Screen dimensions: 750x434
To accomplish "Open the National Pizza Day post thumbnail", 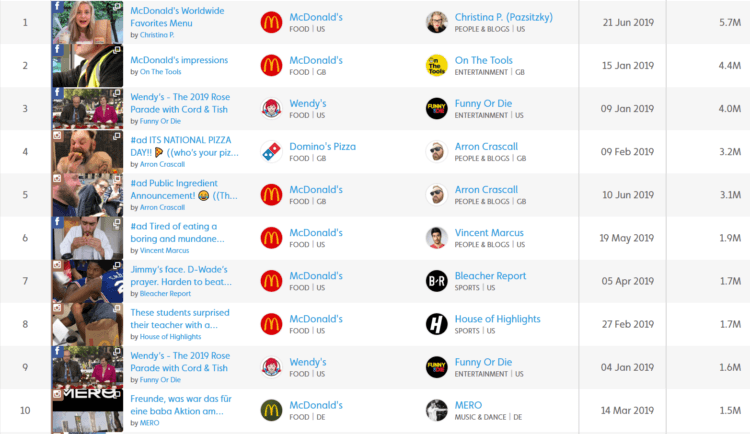I will click(88, 152).
